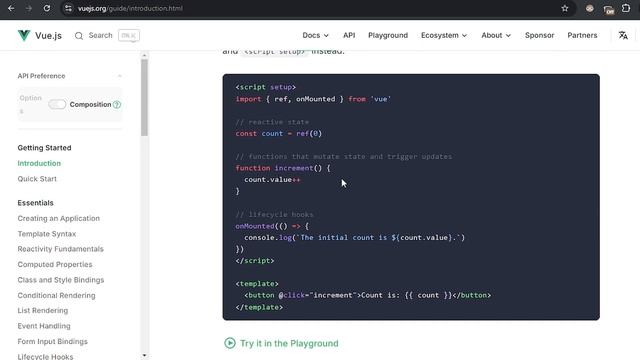Click the sidebar scroll up arrow
The image size is (640, 360).
point(144,55)
